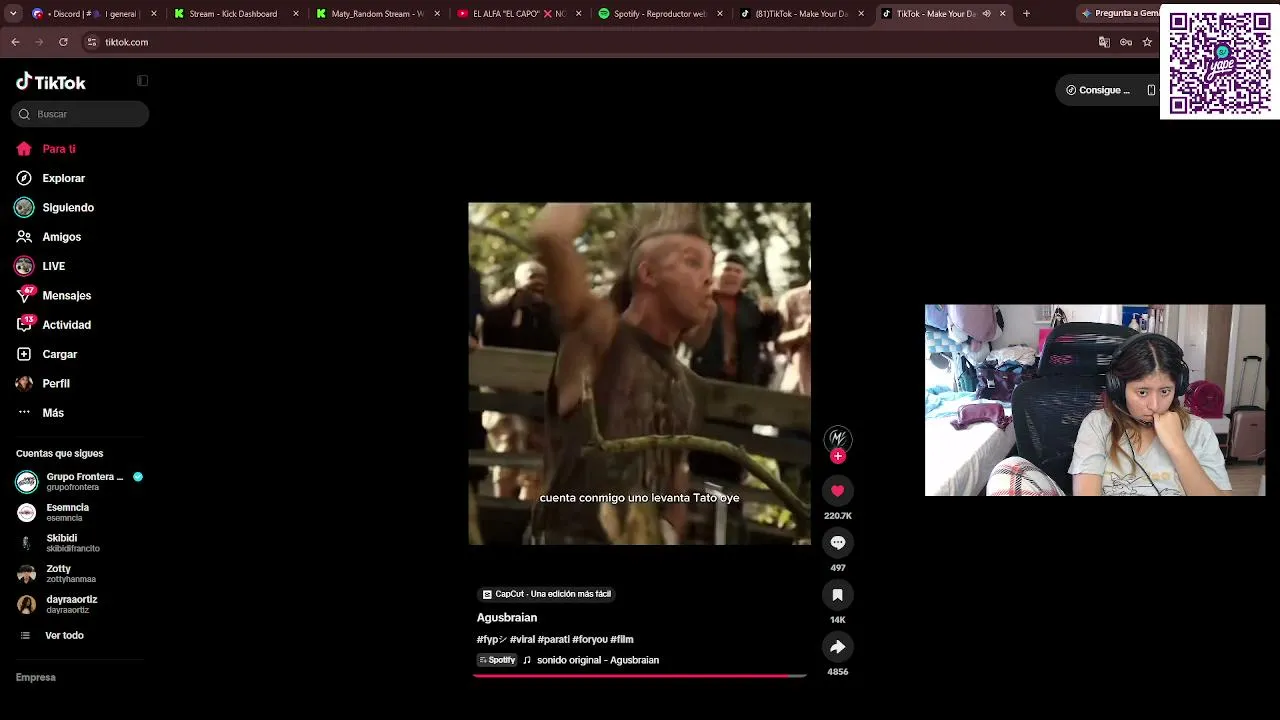Switch to the Maty_Random Stream tab
This screenshot has width=1280, height=720.
click(378, 14)
